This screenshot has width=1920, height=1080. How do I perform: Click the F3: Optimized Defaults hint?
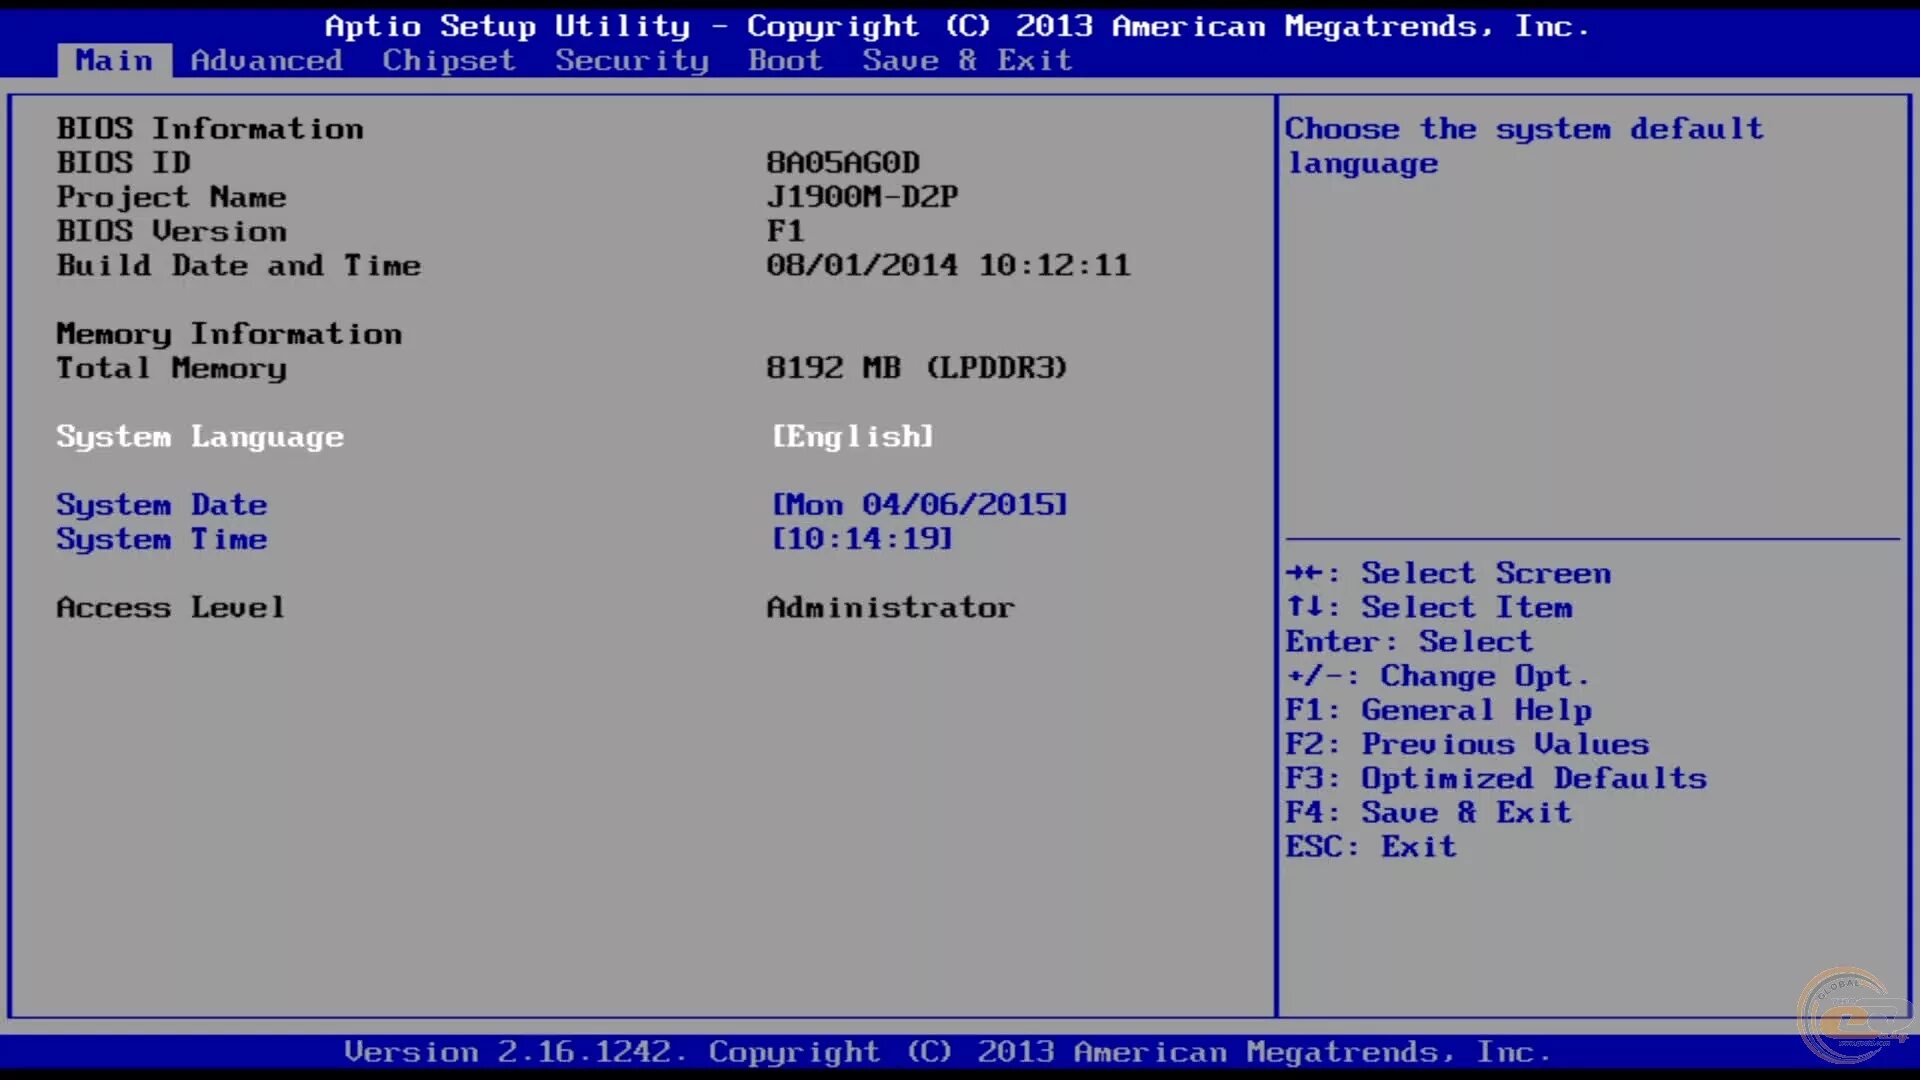(1496, 778)
